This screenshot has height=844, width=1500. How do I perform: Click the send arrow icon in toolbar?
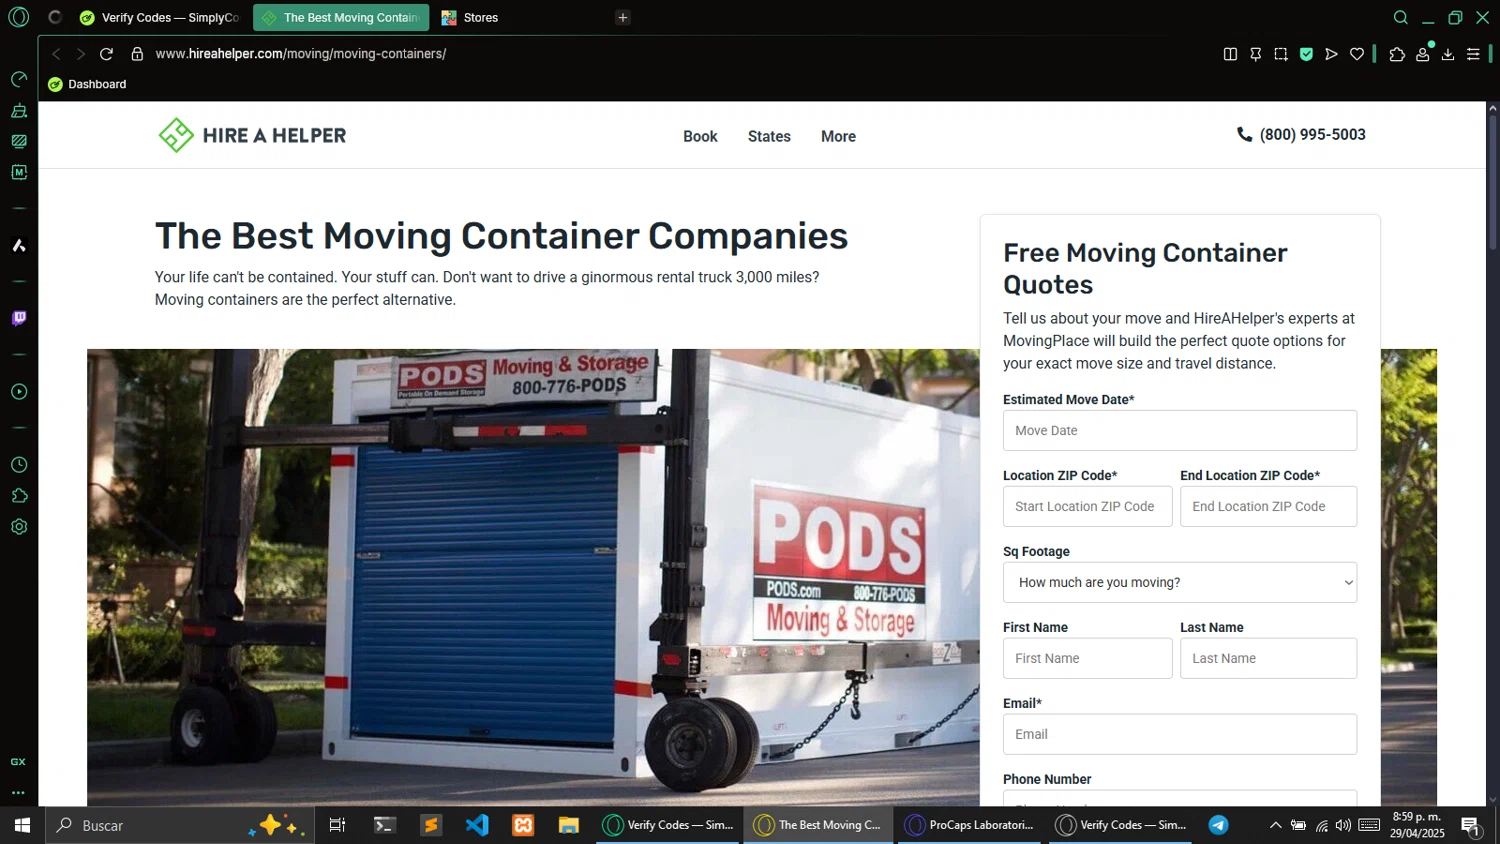click(x=1331, y=54)
